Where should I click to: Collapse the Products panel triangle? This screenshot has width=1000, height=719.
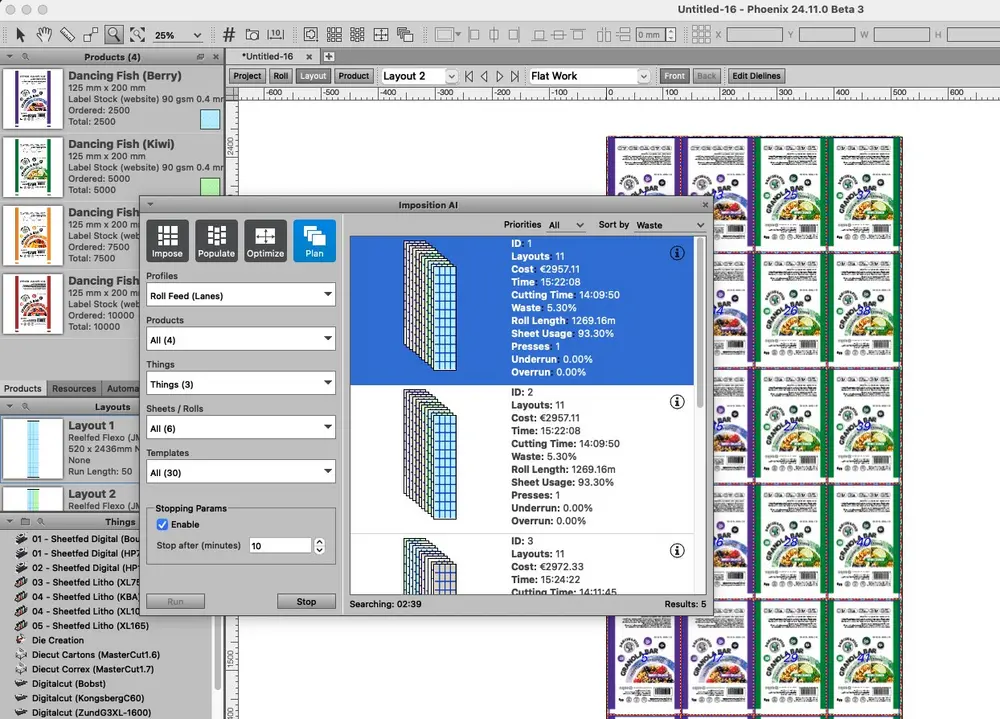point(10,57)
